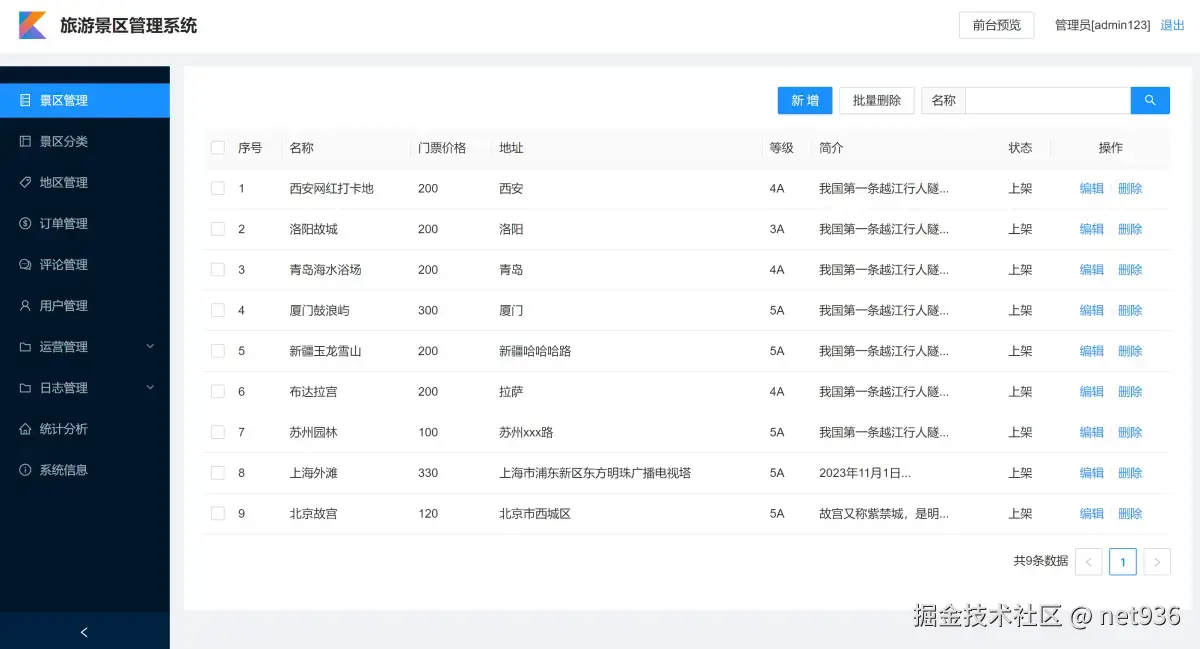Open the 订单管理 menu item
Screen dimensions: 1200x649
(x=85, y=223)
